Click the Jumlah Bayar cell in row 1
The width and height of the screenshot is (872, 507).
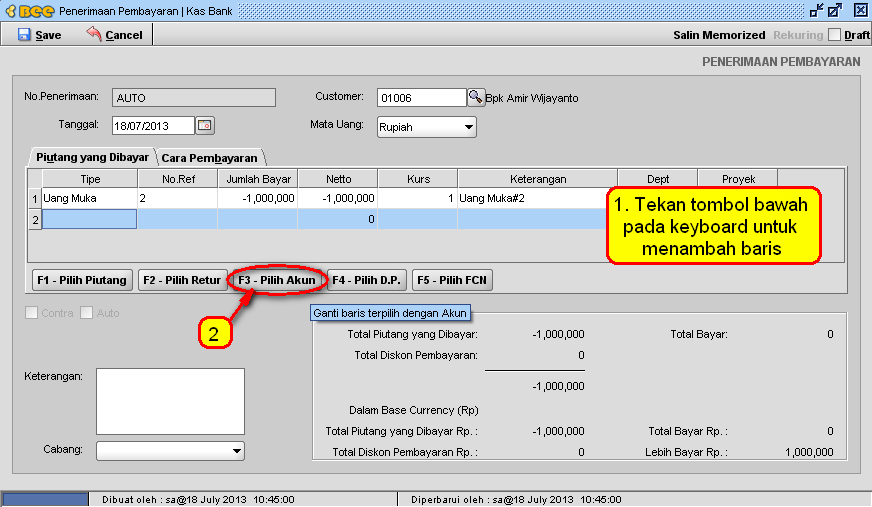click(257, 198)
